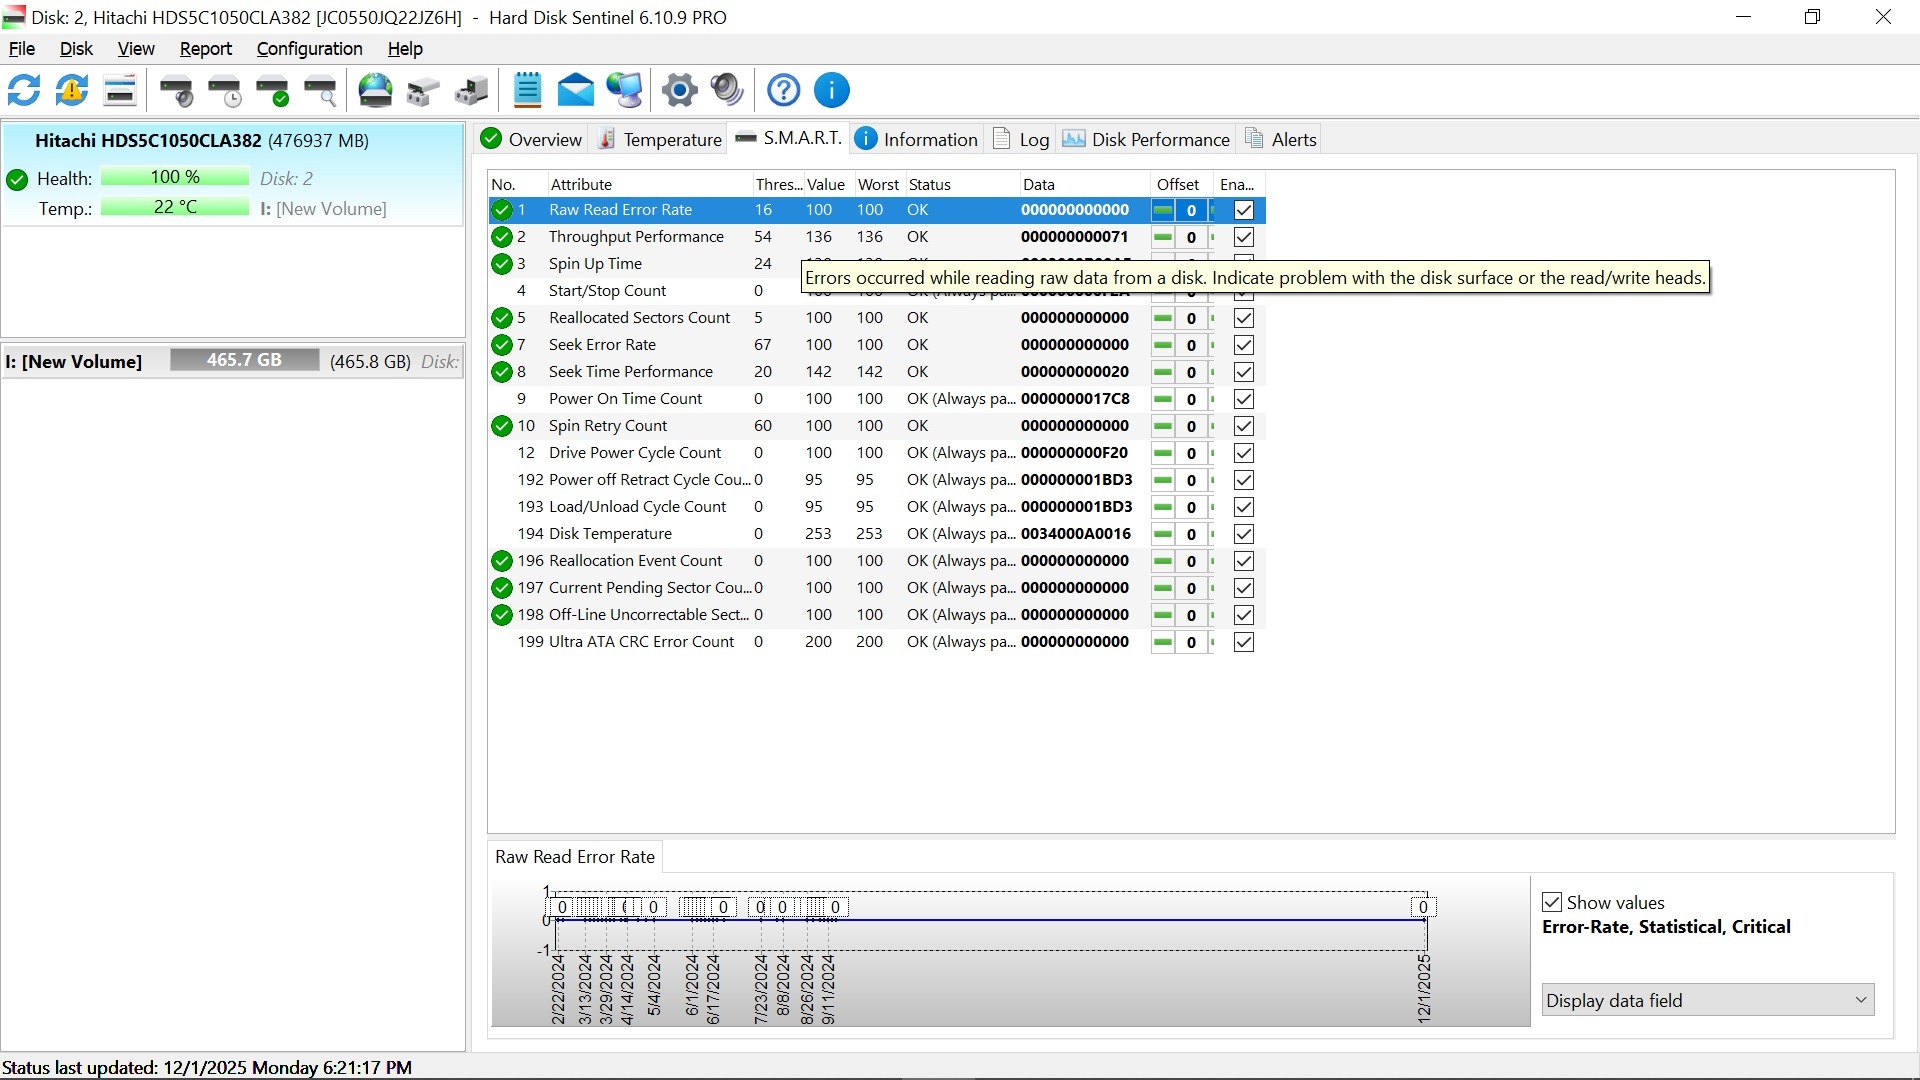Open the Report menu
This screenshot has height=1080, width=1920.
click(x=205, y=49)
